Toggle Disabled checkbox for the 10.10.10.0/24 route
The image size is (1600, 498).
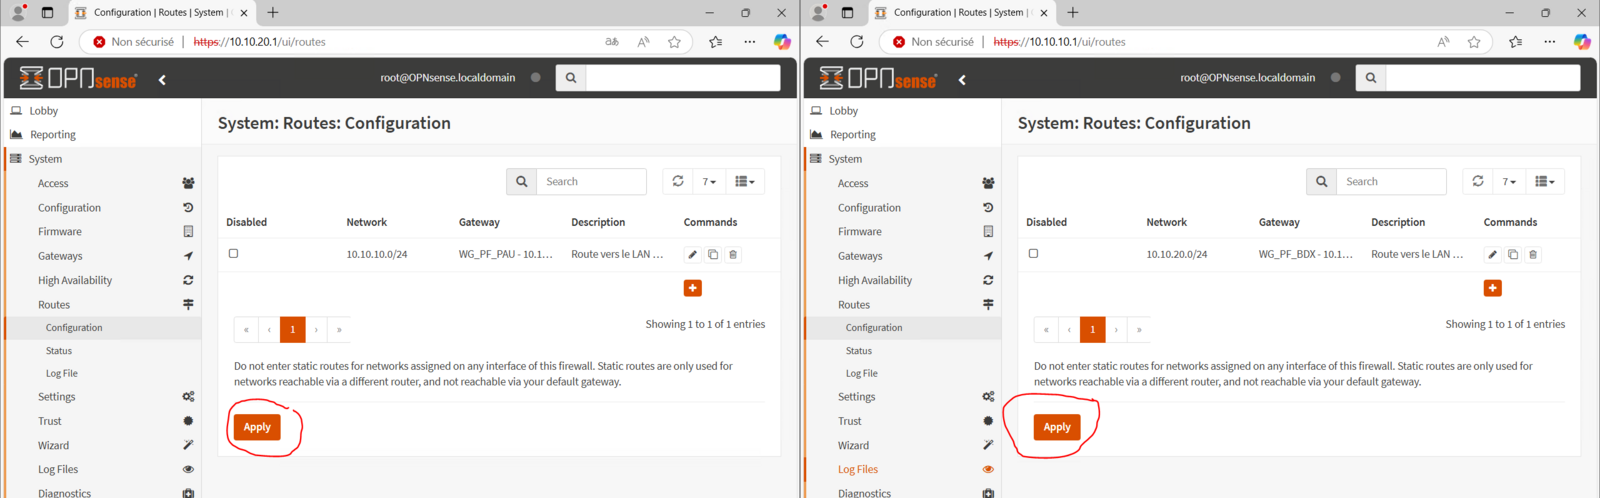click(x=234, y=254)
